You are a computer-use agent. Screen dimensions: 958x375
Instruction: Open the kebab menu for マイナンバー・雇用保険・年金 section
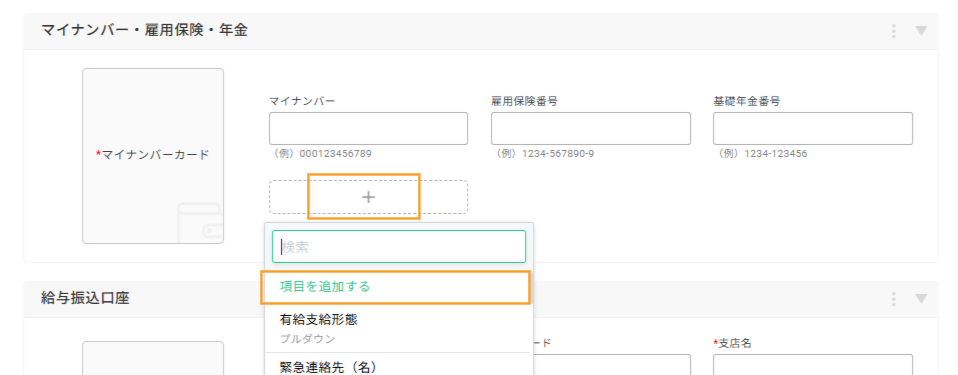click(894, 31)
